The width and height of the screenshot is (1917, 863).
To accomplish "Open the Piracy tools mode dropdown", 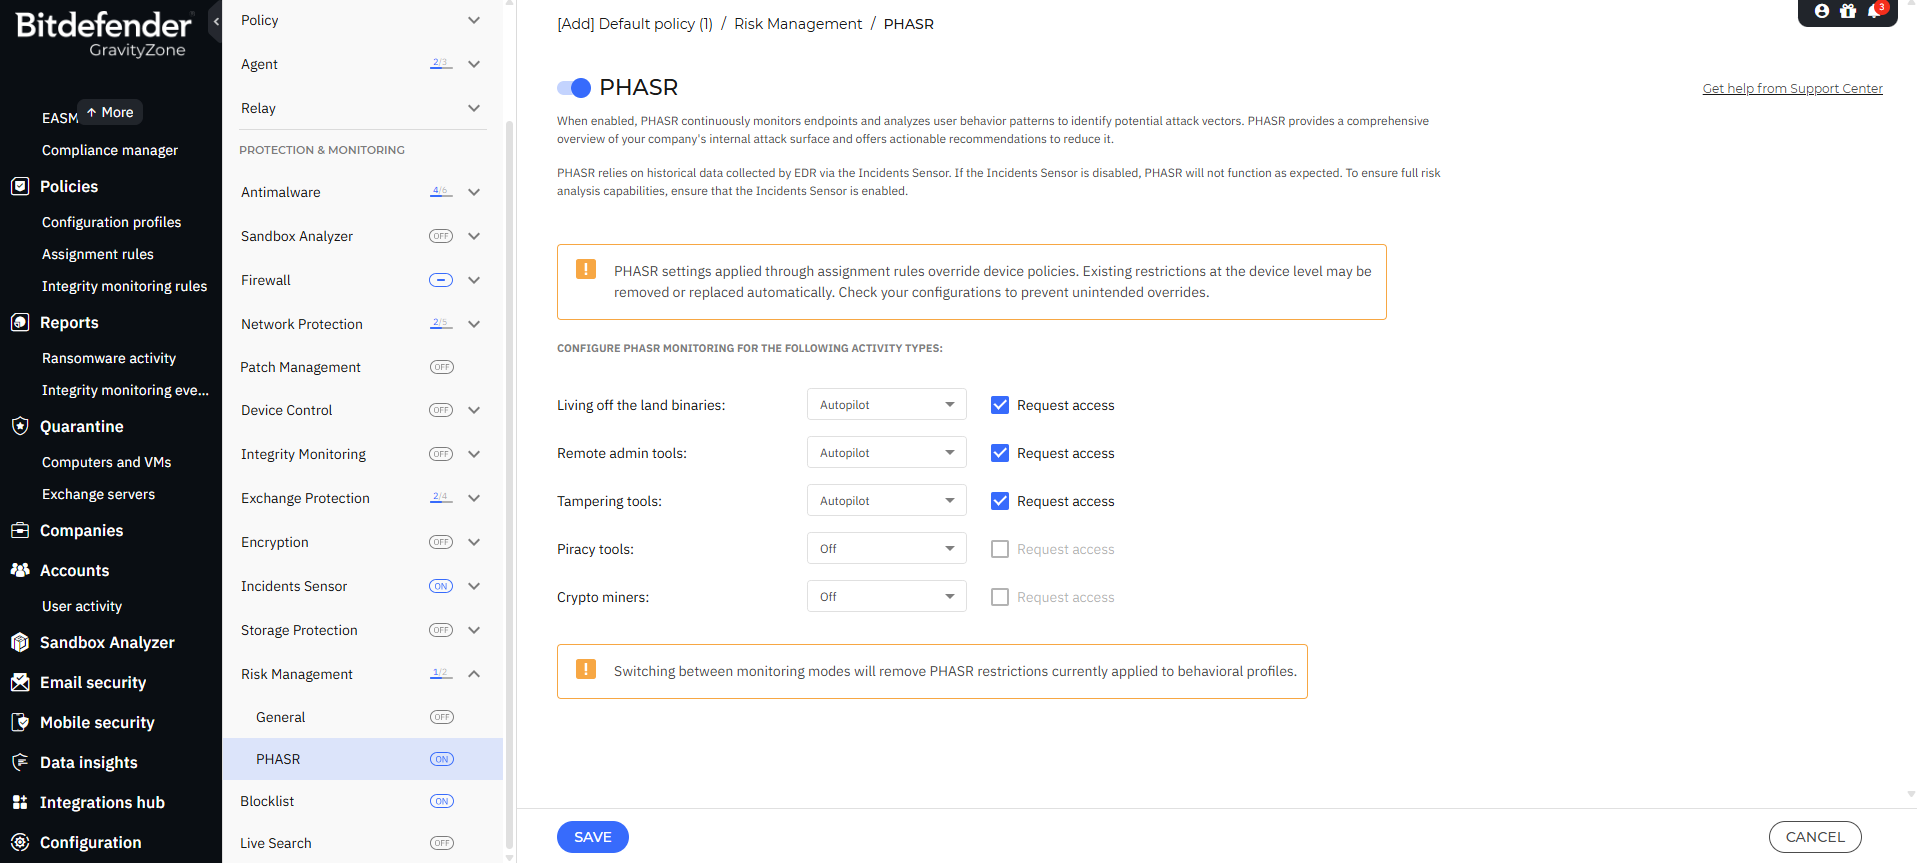I will (x=886, y=549).
